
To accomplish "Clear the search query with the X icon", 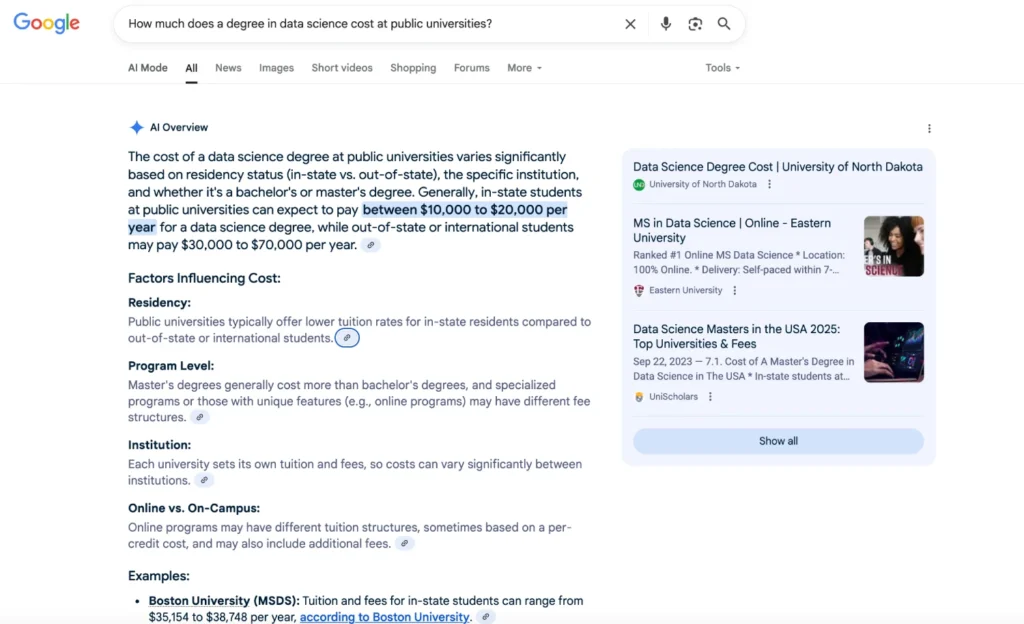I will point(630,24).
